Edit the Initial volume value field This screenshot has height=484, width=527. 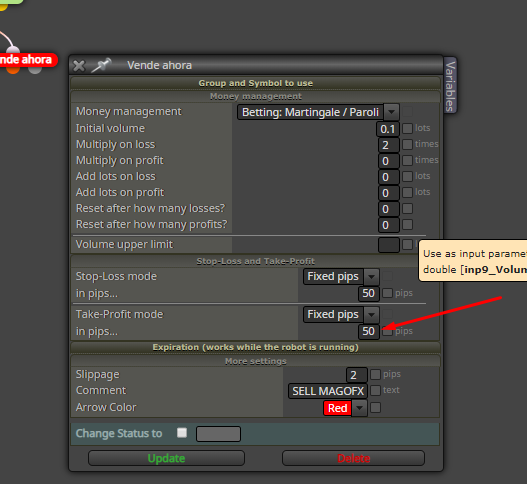(x=388, y=129)
